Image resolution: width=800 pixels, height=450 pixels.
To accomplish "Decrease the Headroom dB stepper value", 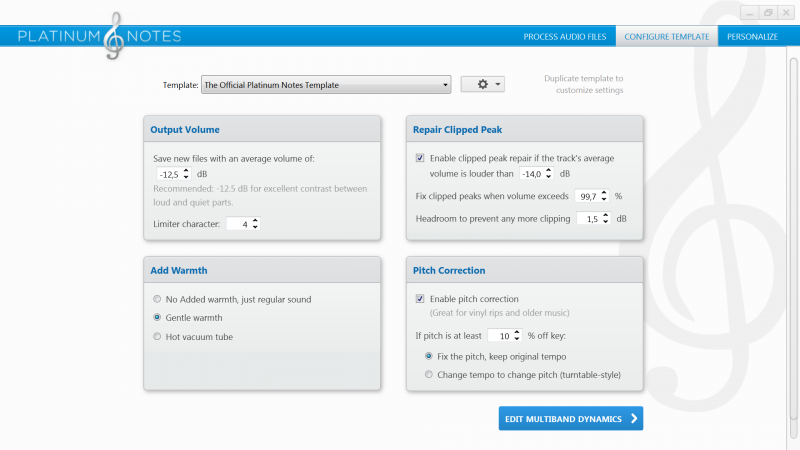I will click(x=606, y=222).
